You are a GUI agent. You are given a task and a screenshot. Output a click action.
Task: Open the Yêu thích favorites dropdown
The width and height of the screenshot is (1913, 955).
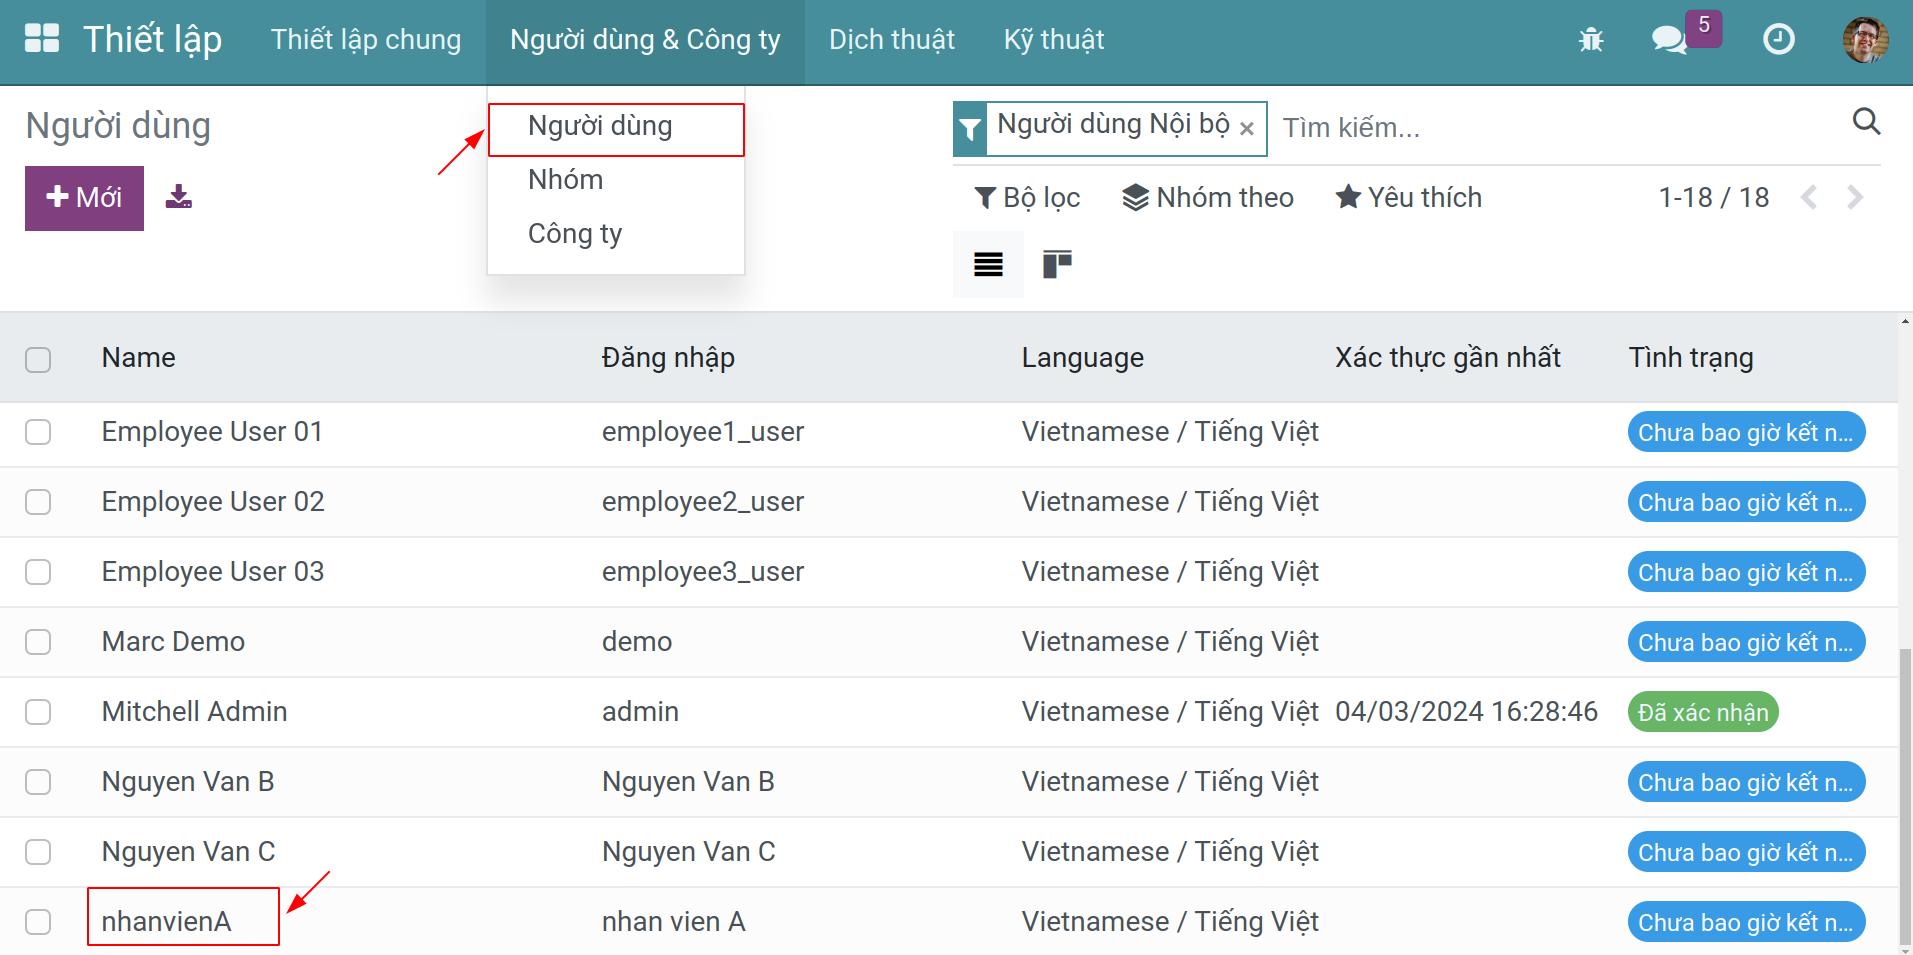[x=1409, y=197]
